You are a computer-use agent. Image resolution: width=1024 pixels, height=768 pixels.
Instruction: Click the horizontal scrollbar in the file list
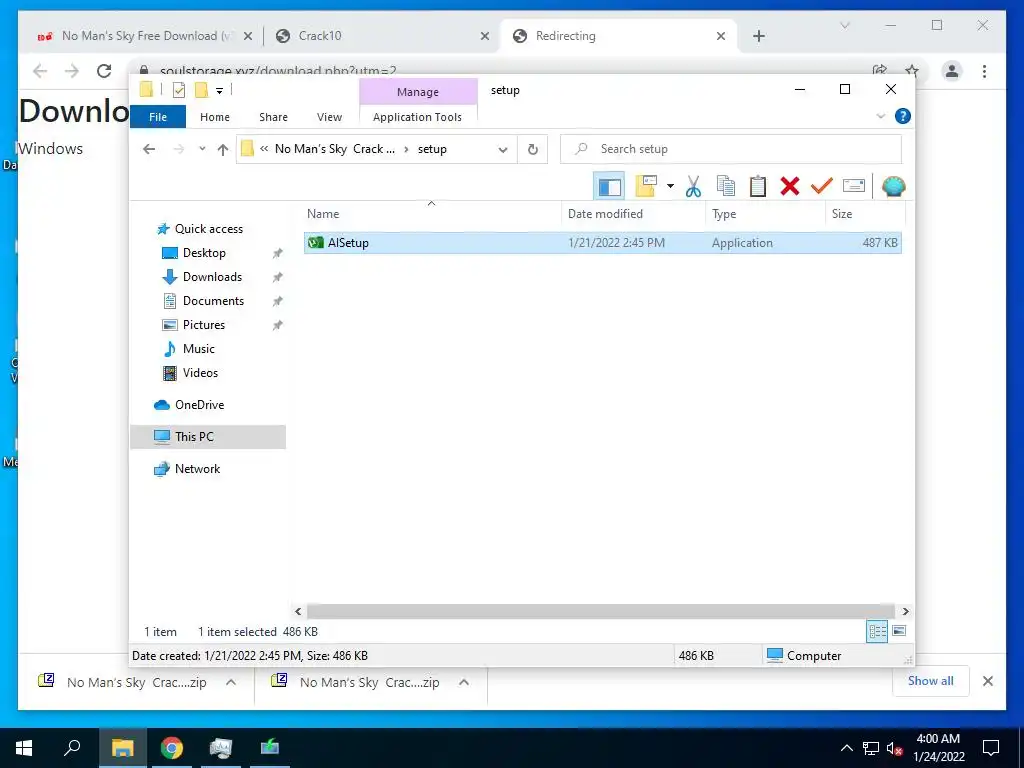601,611
